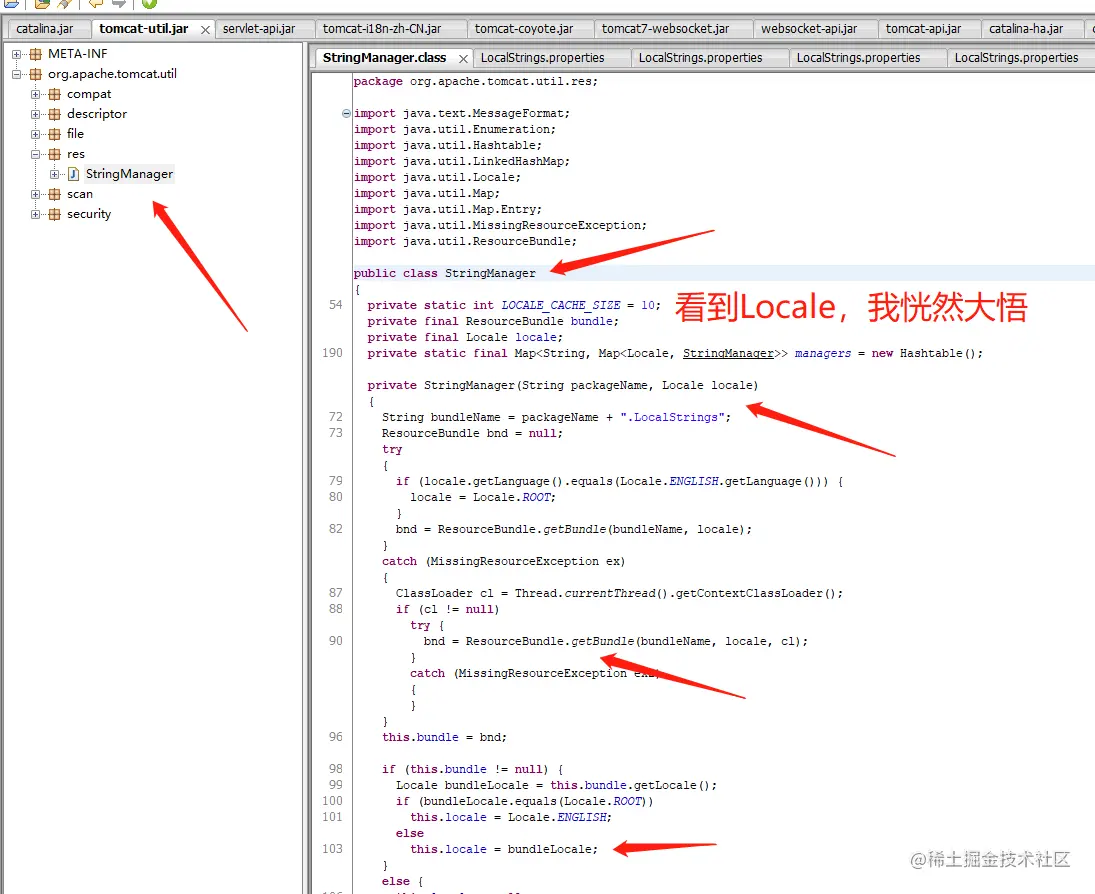Click the scan package icon
Image resolution: width=1095 pixels, height=894 pixels.
[54, 194]
